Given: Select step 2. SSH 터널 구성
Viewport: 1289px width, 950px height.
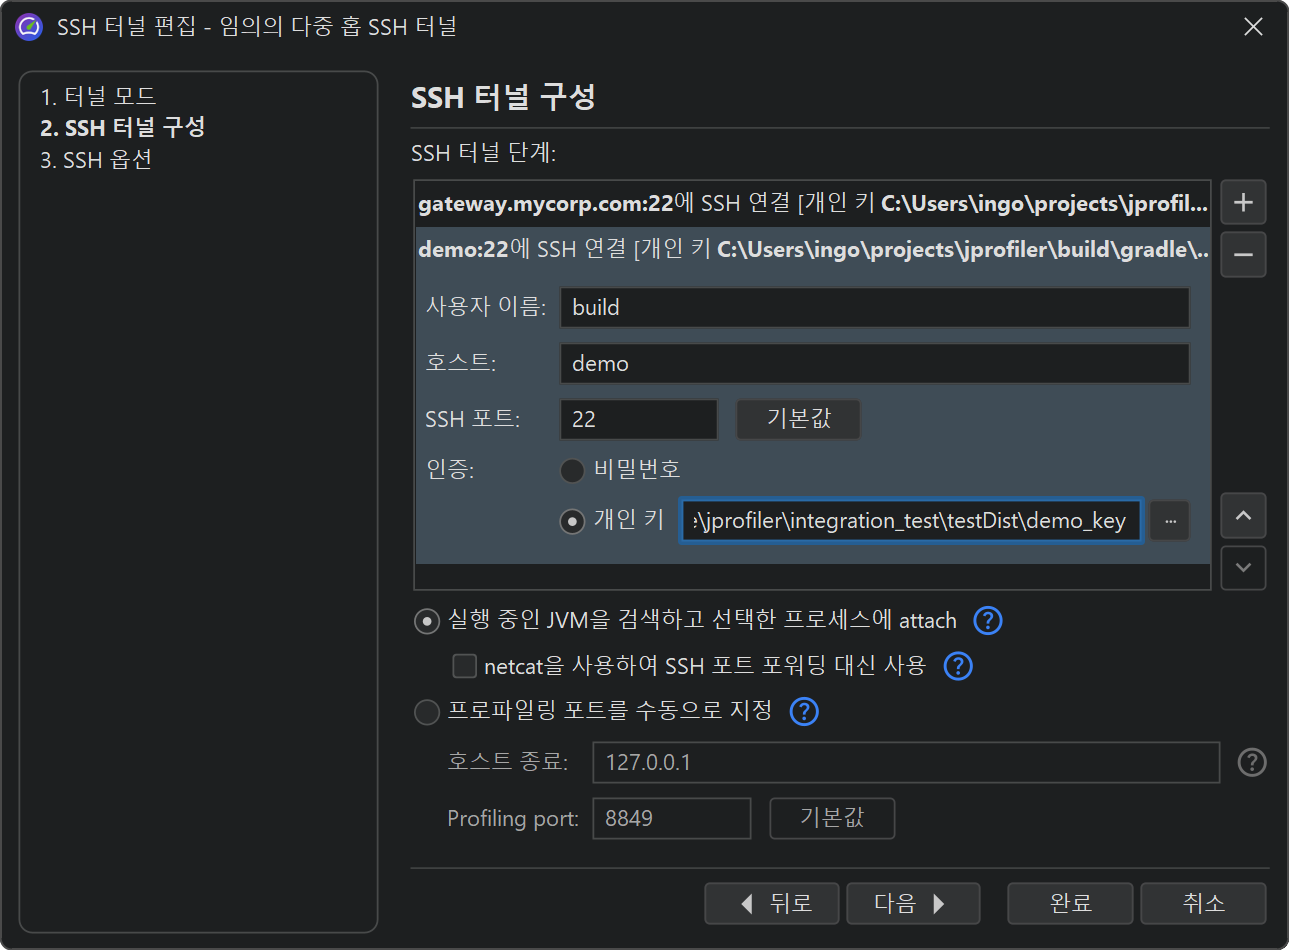Looking at the screenshot, I should point(122,128).
